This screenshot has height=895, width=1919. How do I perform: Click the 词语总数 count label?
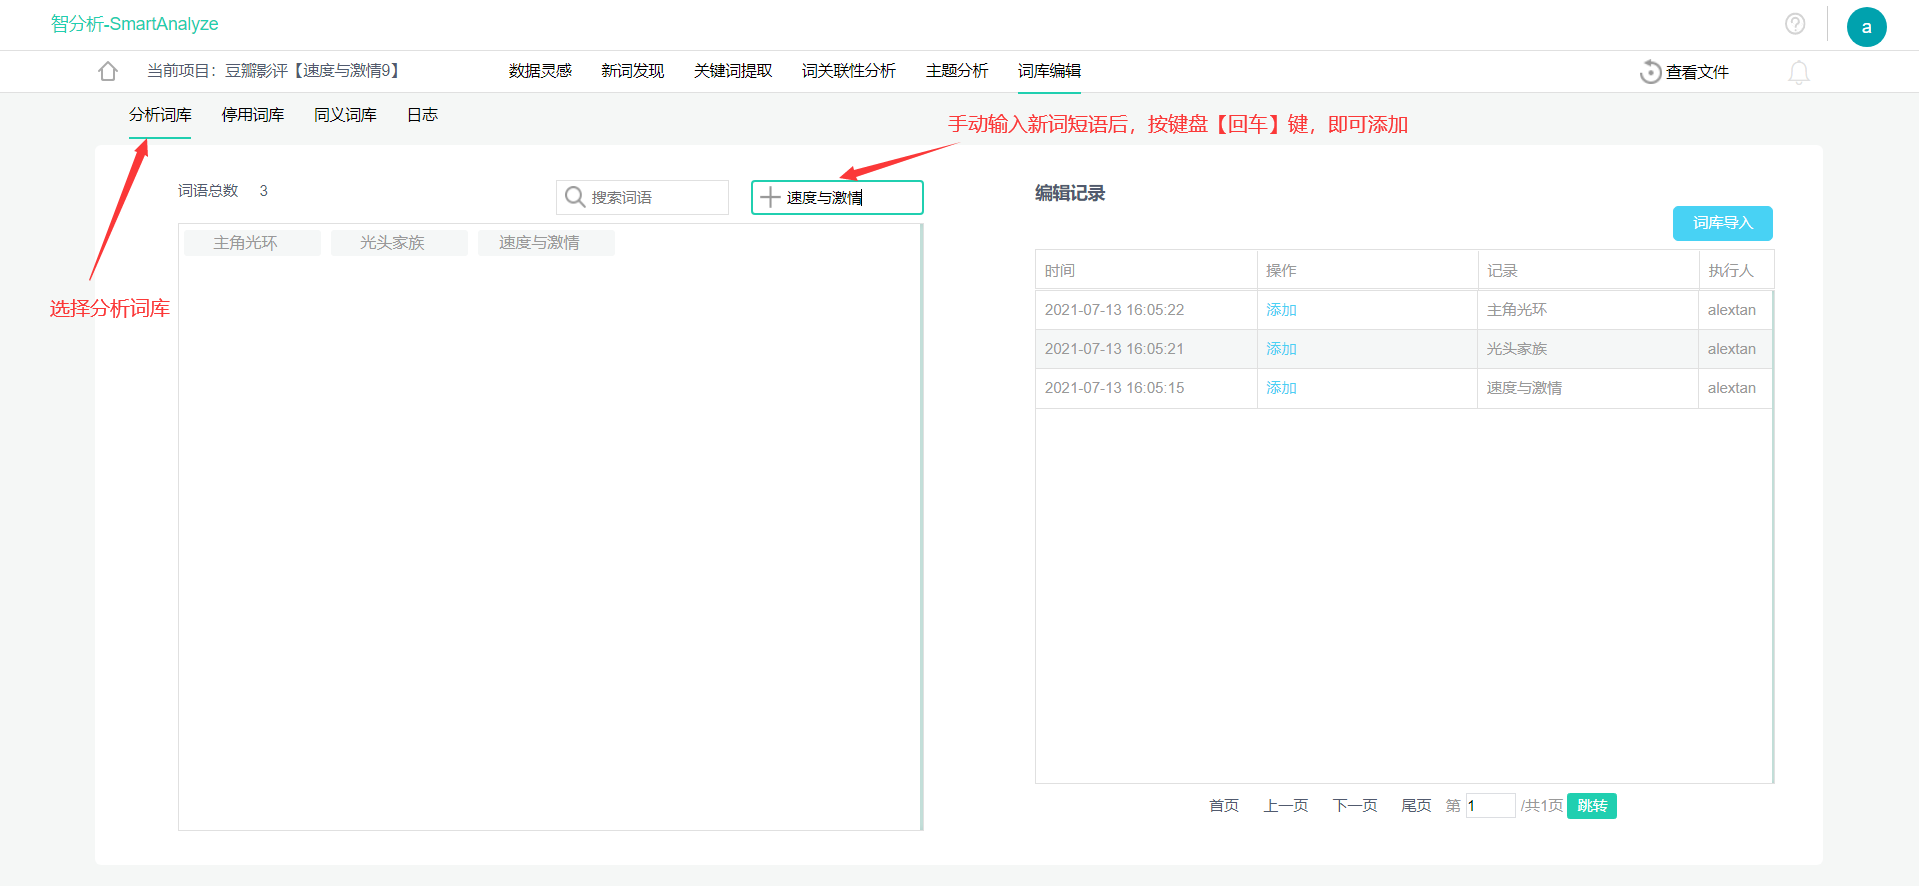(208, 191)
